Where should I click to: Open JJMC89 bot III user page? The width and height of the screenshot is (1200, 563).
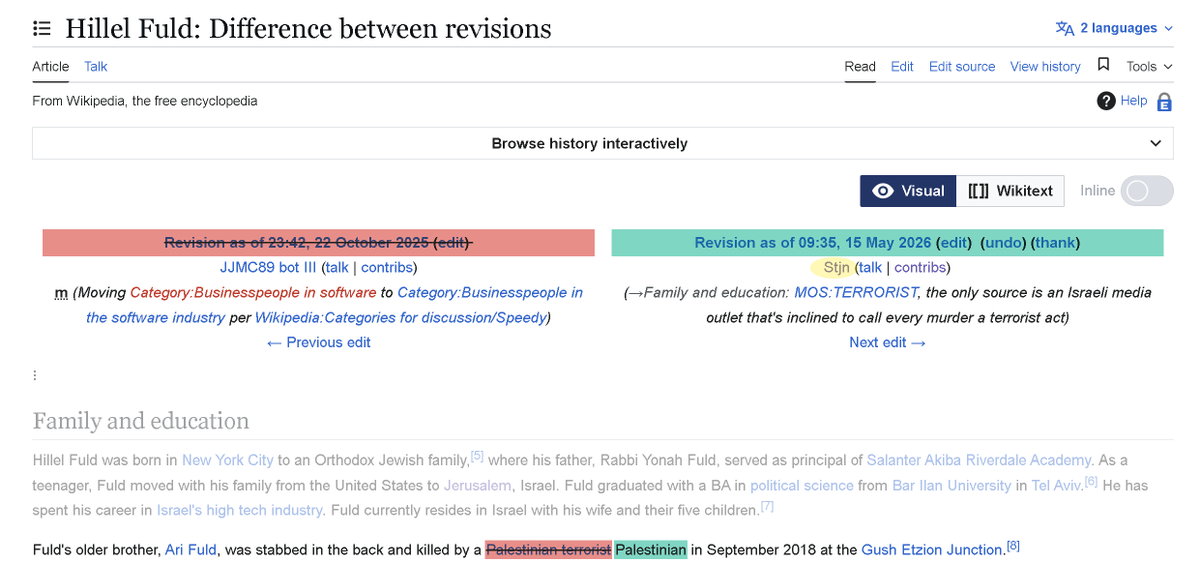click(x=268, y=267)
